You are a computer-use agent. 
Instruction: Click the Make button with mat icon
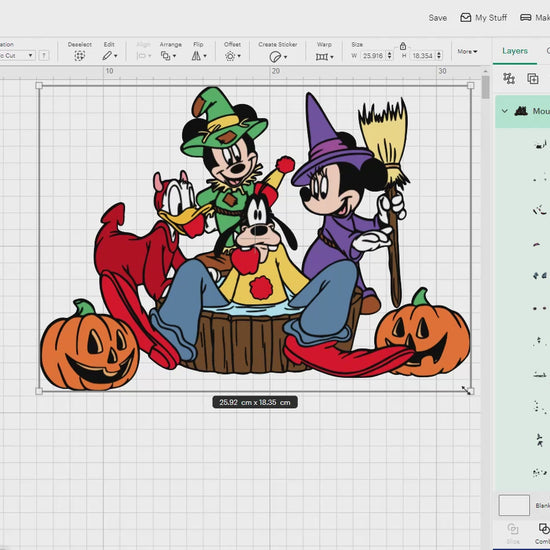[x=535, y=18]
